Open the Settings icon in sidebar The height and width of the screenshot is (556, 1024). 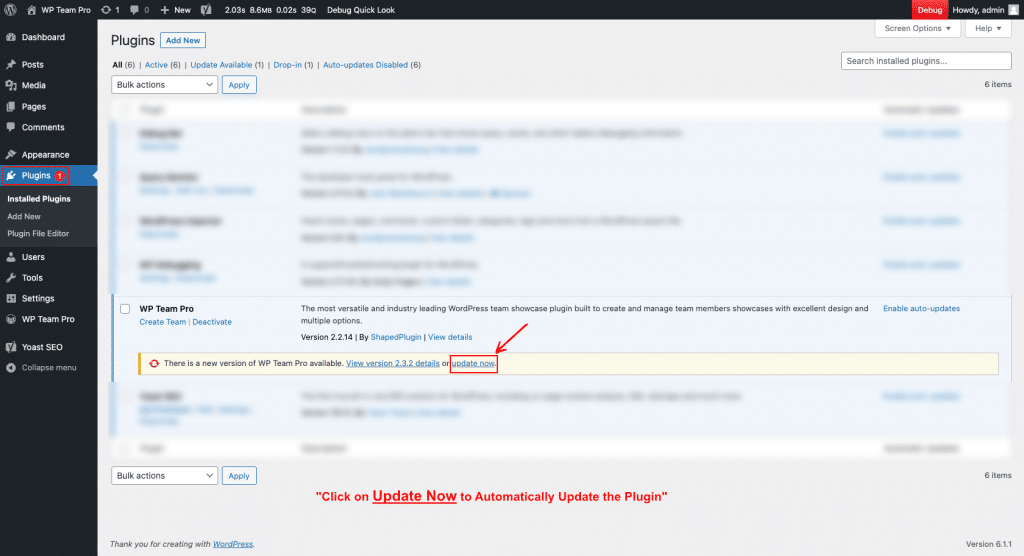[10, 299]
